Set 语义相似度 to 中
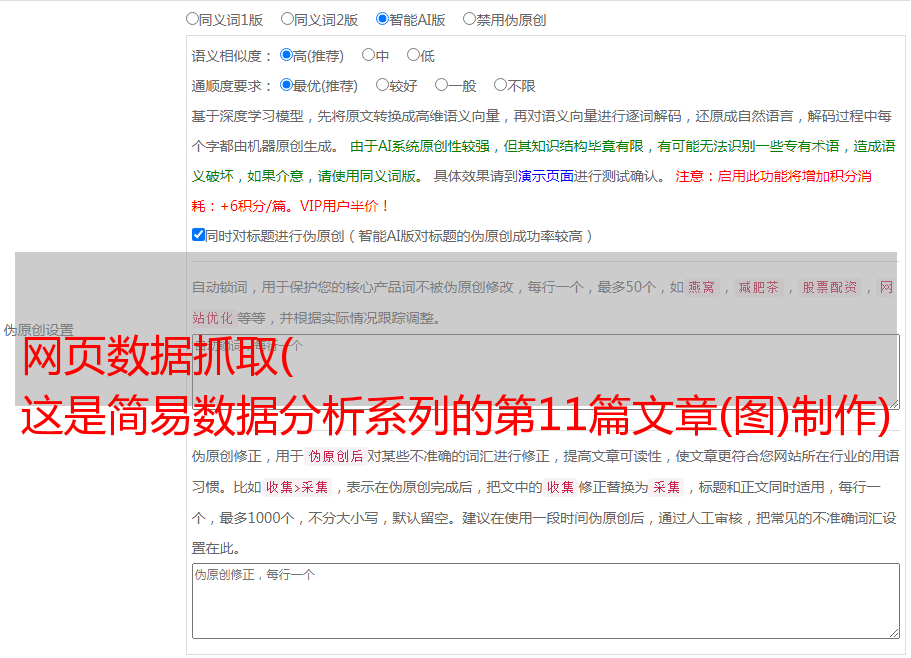 pos(368,55)
